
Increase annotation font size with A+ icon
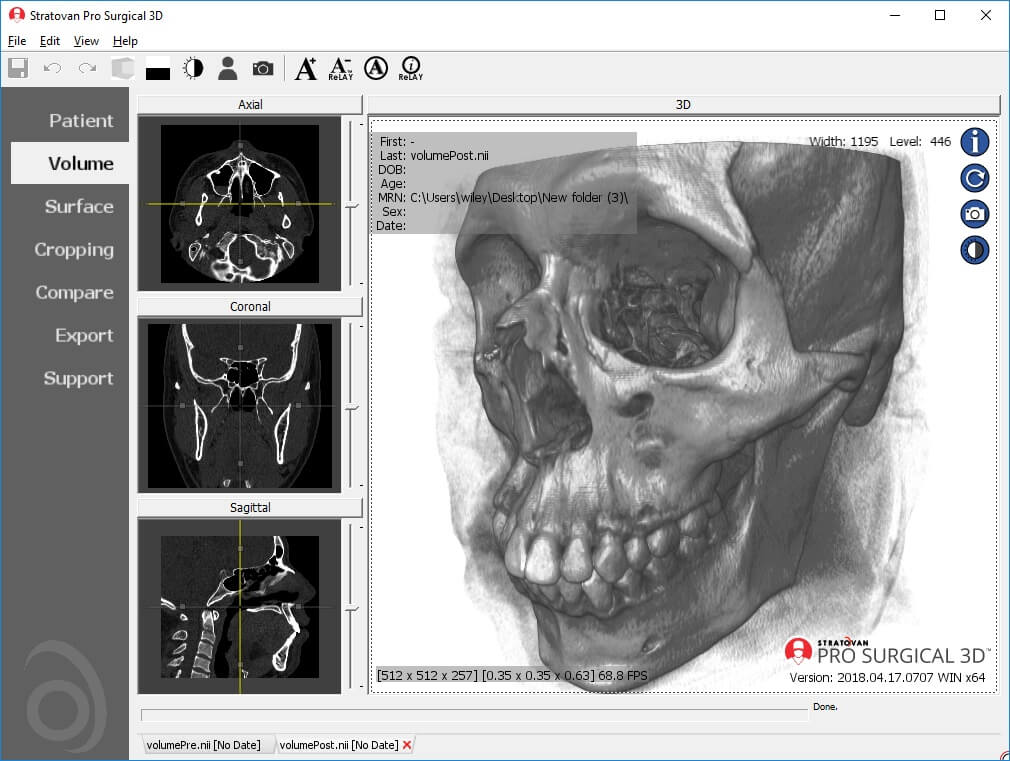coord(306,68)
